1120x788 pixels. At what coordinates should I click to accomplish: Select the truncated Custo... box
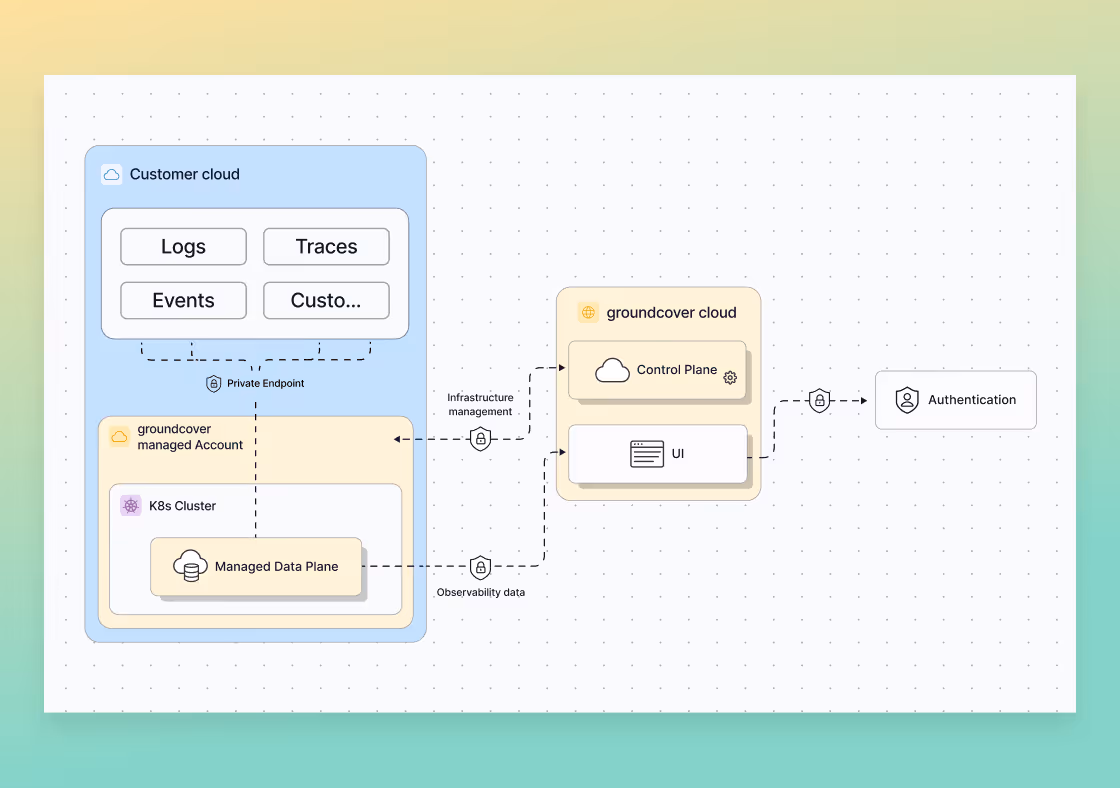click(x=326, y=300)
